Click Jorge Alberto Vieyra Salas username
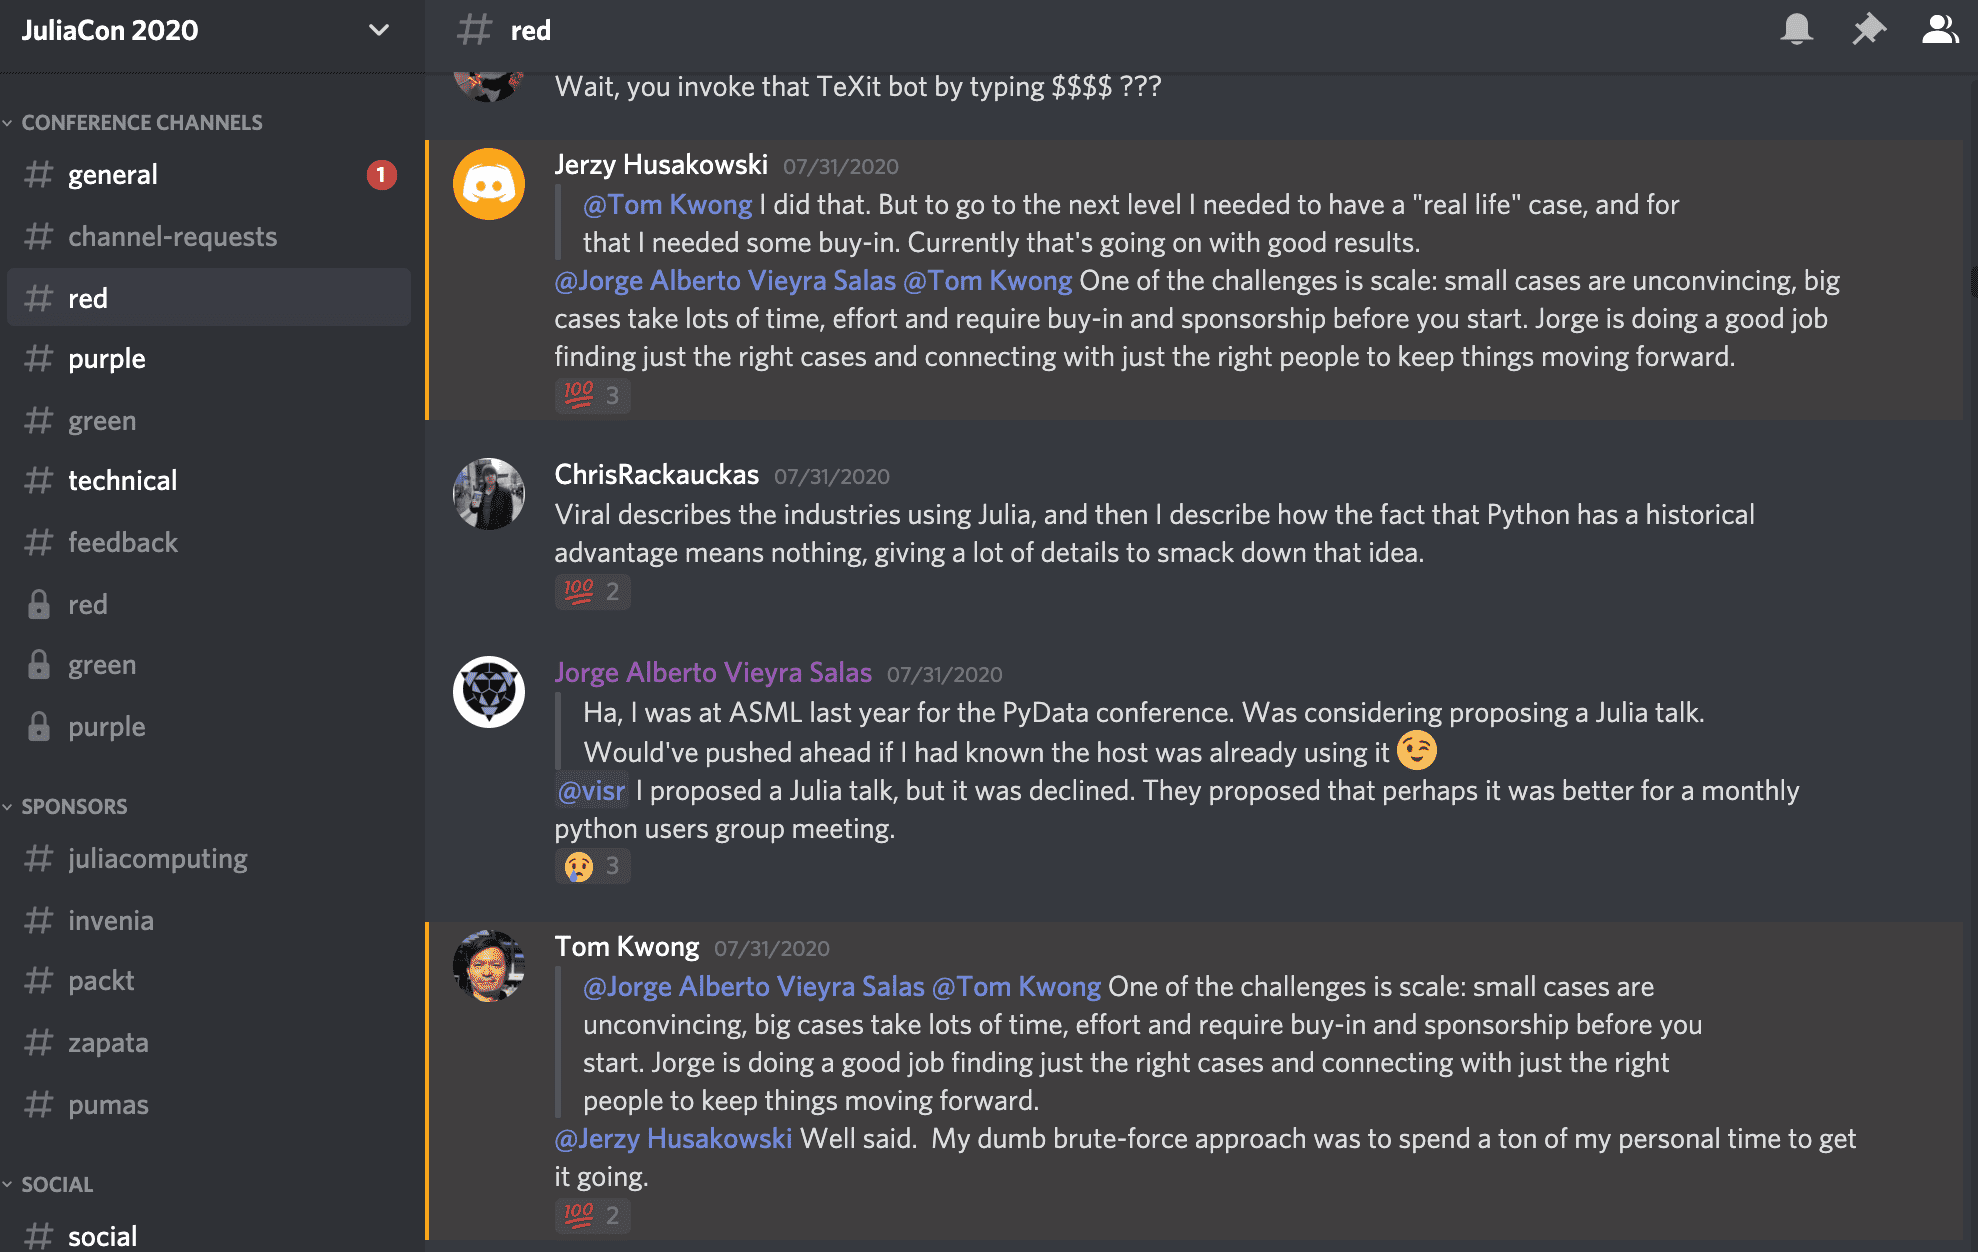 [x=717, y=672]
